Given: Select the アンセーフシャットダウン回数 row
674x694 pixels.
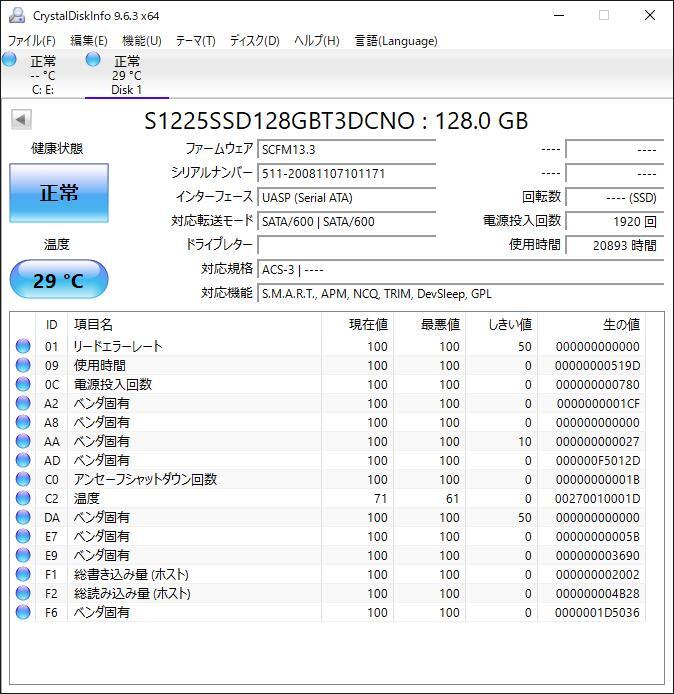Looking at the screenshot, I should coord(327,479).
